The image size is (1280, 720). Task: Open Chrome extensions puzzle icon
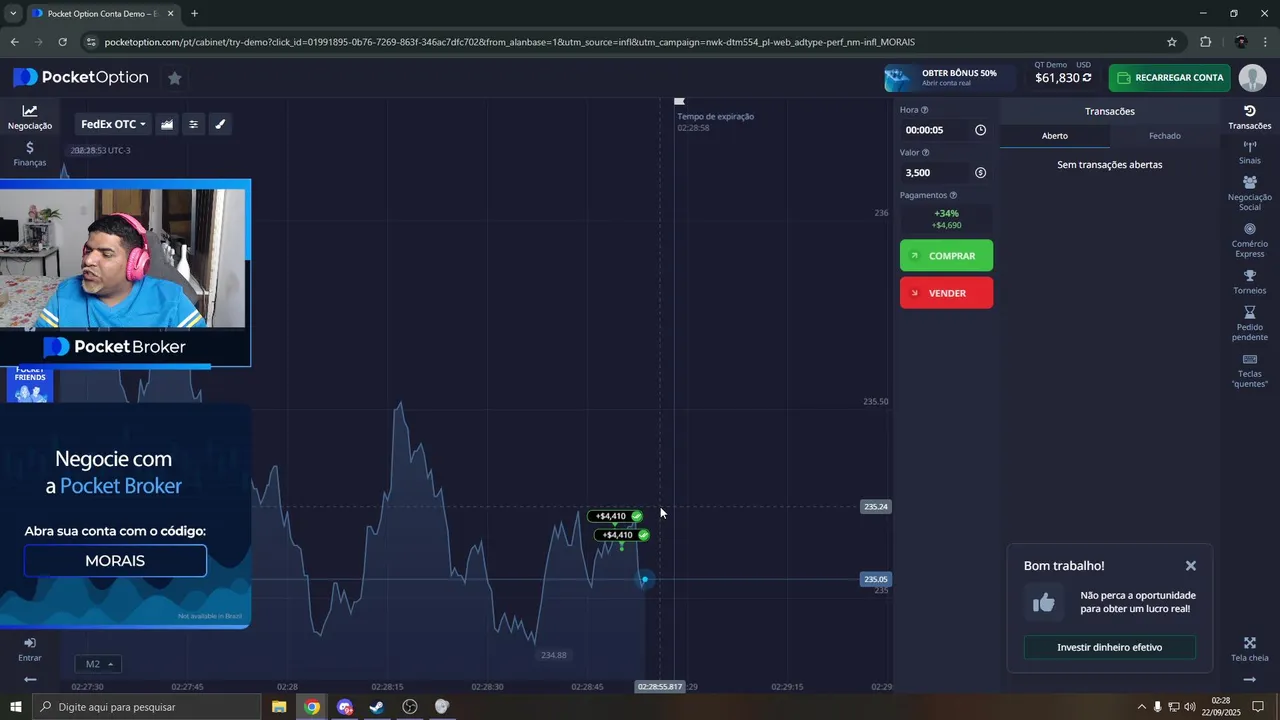[1205, 42]
